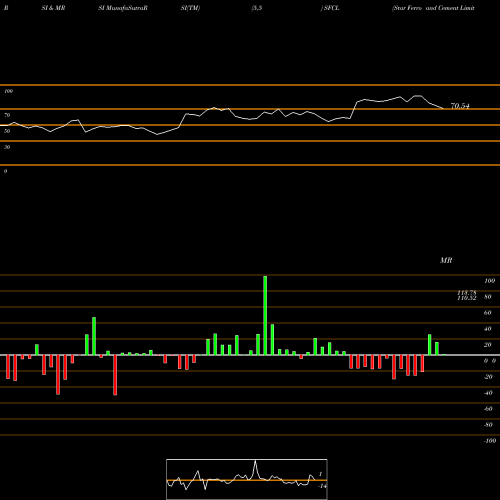Click the RSI left axis label 30
The image size is (500, 500).
pos(7,147)
